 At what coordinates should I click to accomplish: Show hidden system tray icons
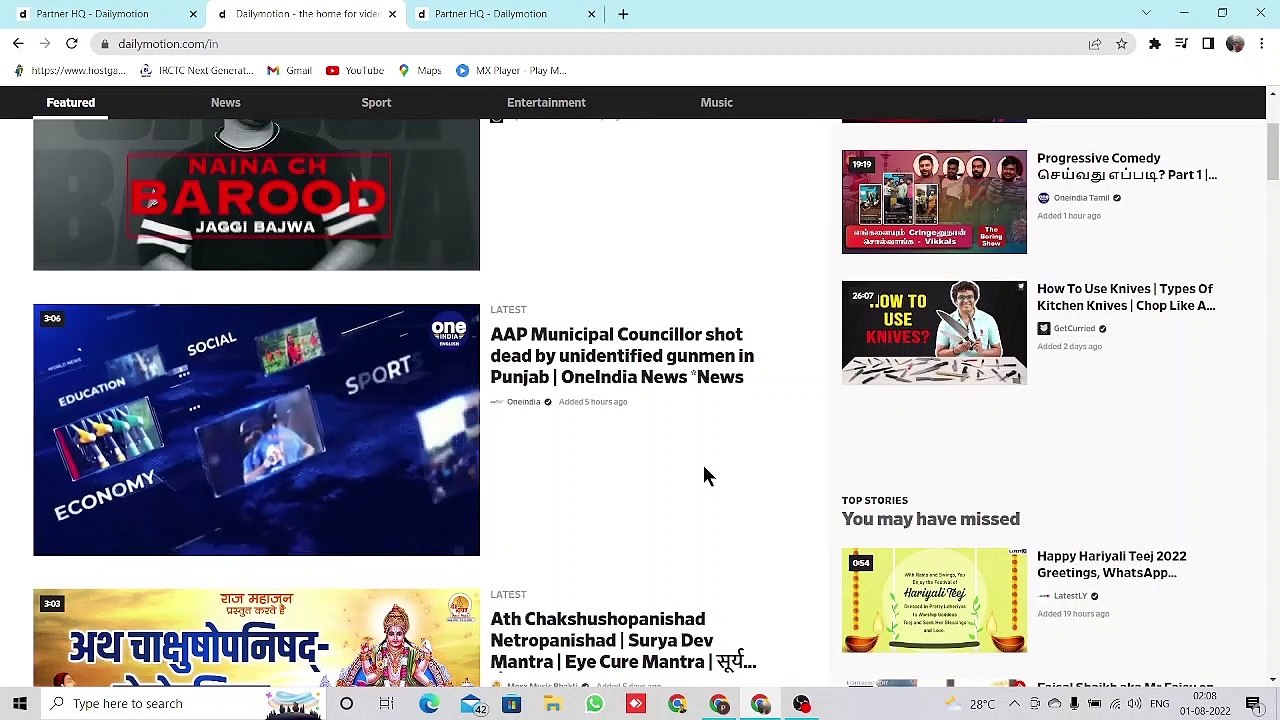(1014, 704)
